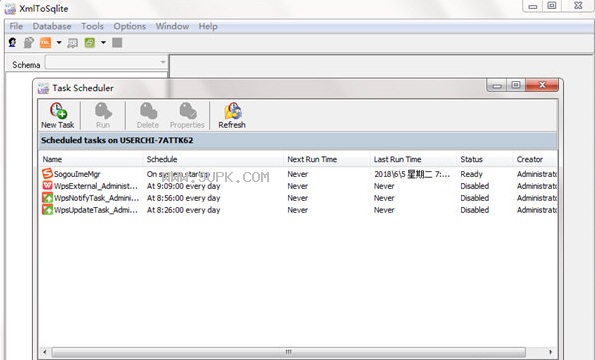
Task: Expand the Schema combo box
Action: 162,62
